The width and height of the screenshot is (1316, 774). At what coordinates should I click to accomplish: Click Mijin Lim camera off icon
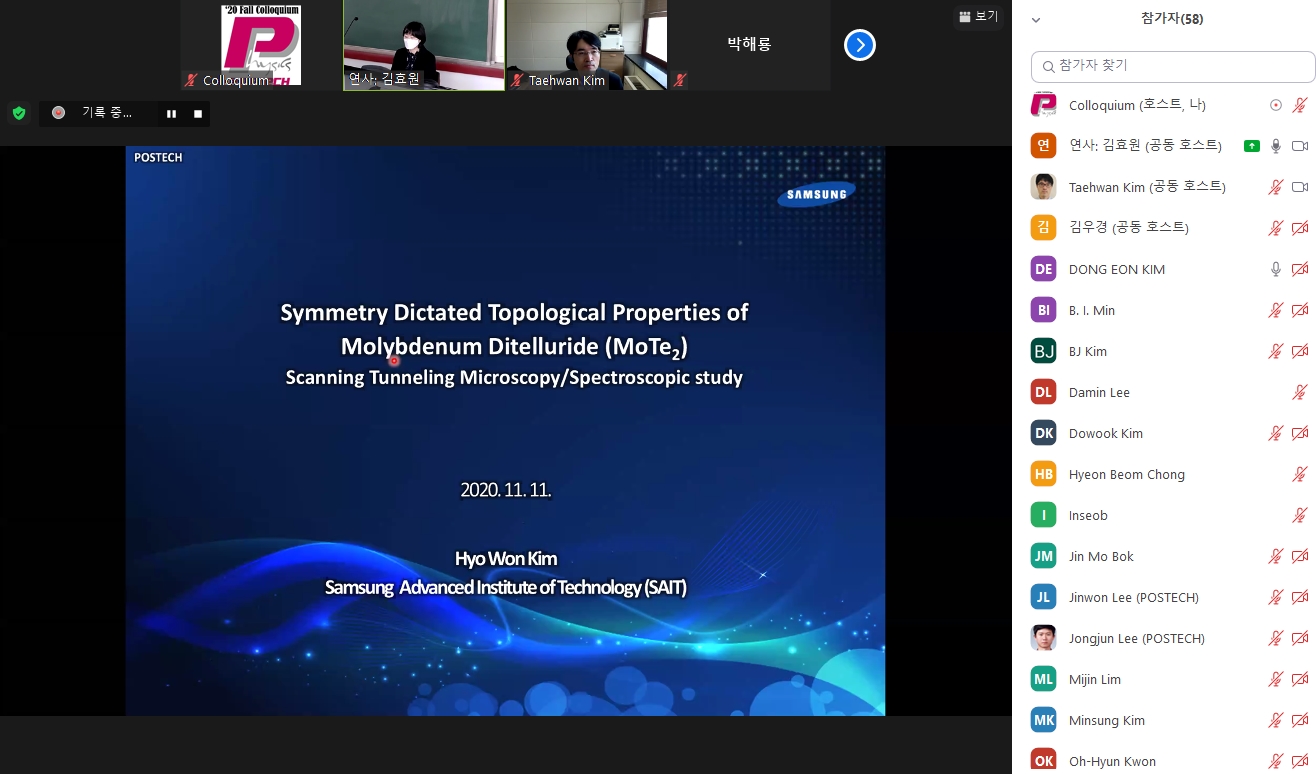(x=1300, y=679)
